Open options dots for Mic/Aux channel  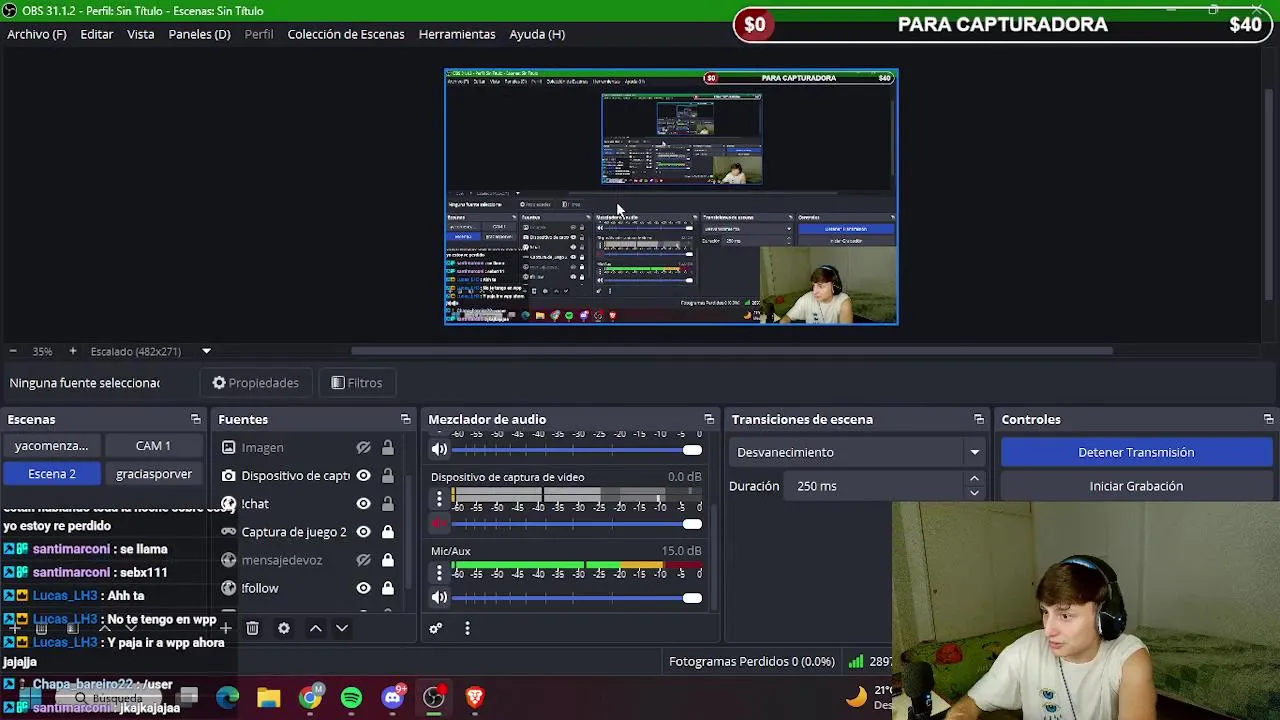(439, 573)
